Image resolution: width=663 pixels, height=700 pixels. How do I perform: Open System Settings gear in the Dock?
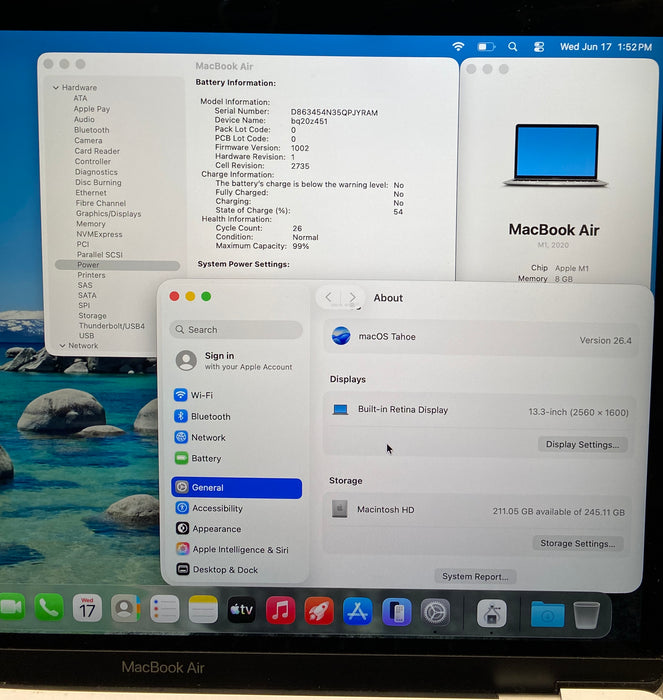(x=435, y=612)
